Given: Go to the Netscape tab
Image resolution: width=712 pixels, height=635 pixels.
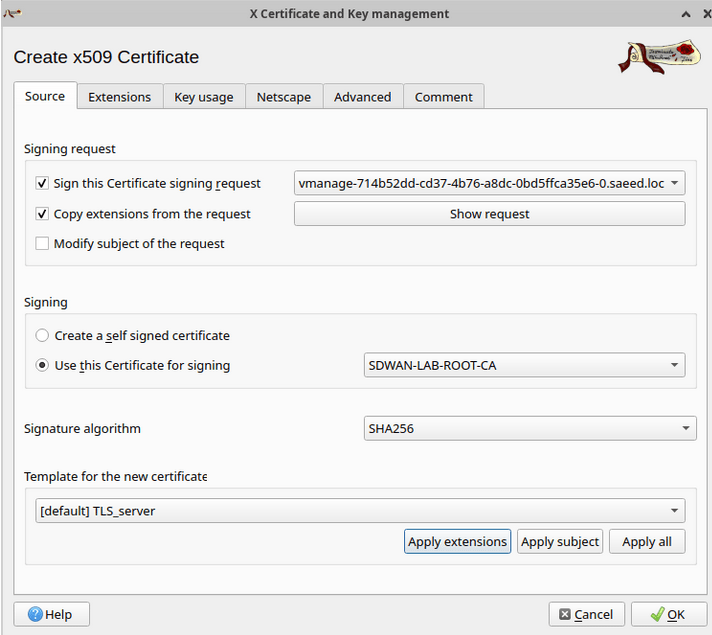Looking at the screenshot, I should click(x=283, y=97).
